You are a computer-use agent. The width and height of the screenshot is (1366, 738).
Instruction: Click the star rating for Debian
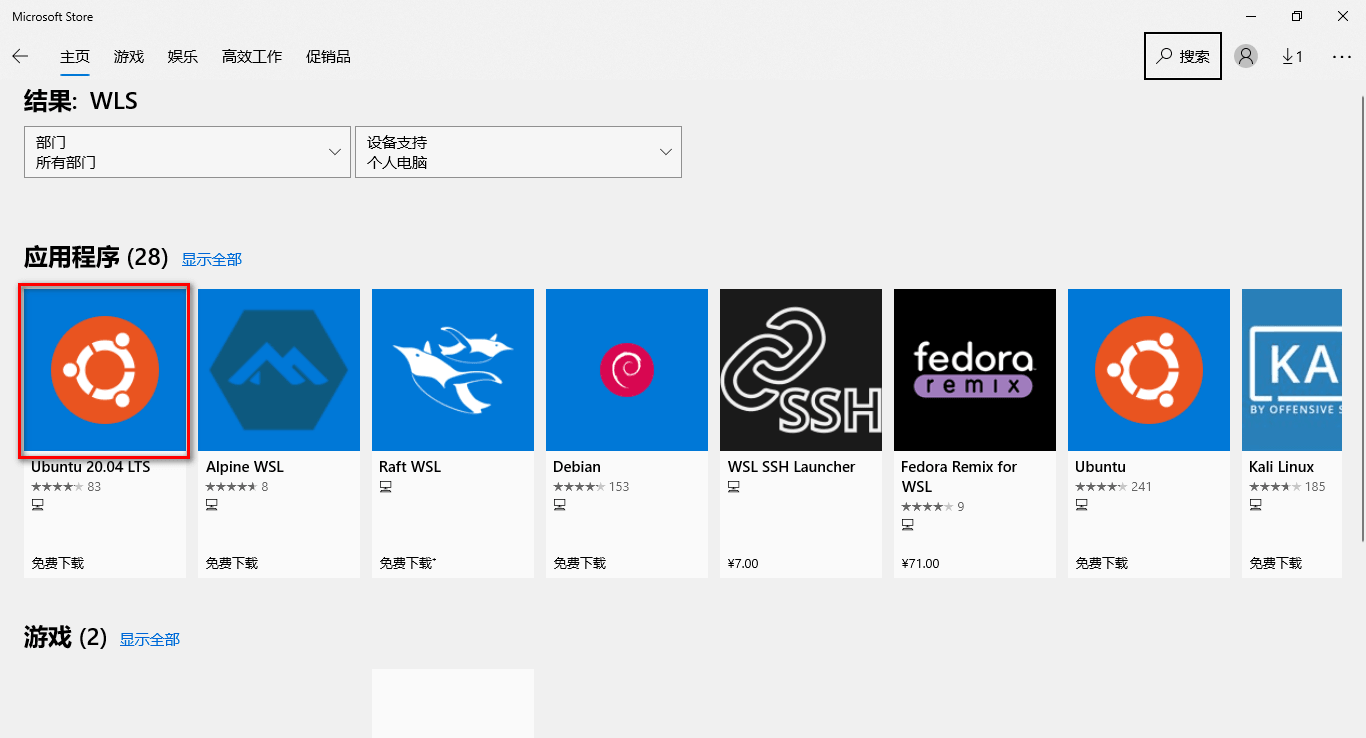(x=578, y=487)
